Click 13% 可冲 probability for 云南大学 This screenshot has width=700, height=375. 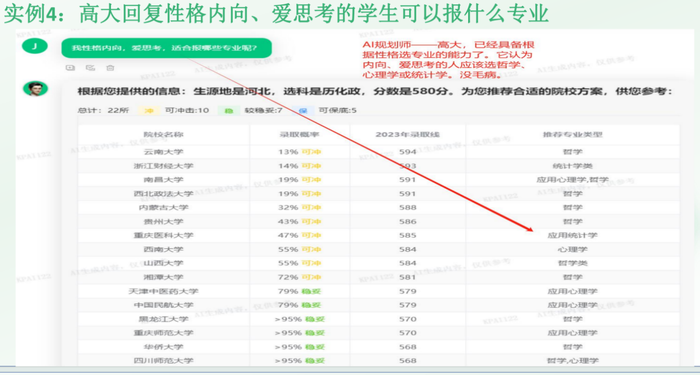(x=299, y=152)
